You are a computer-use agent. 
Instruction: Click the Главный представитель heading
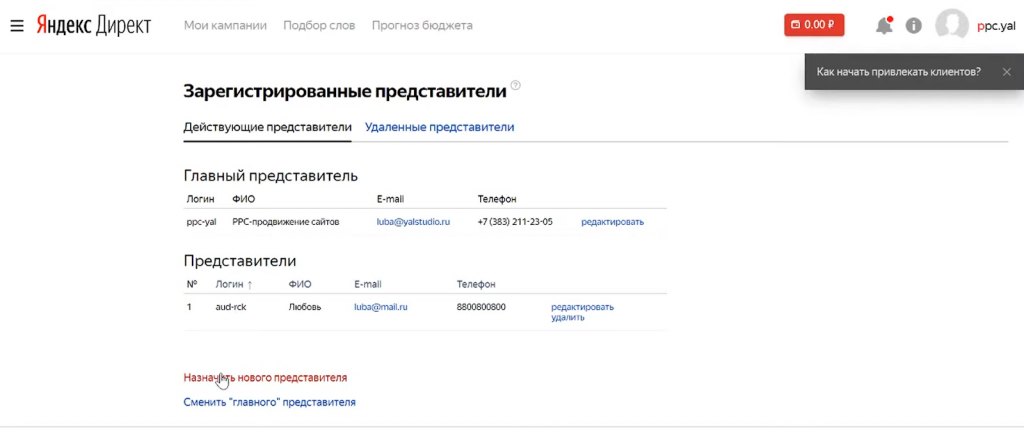271,176
